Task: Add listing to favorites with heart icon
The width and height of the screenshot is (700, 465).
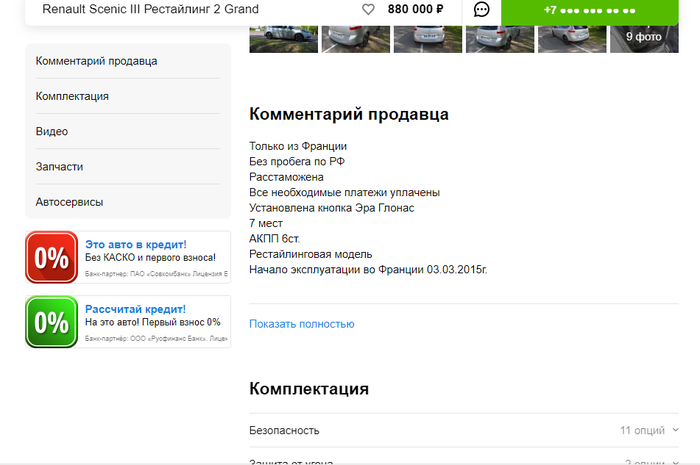Action: [x=368, y=10]
